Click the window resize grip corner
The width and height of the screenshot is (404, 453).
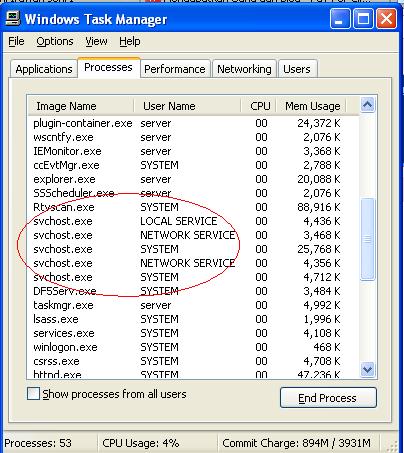393,446
